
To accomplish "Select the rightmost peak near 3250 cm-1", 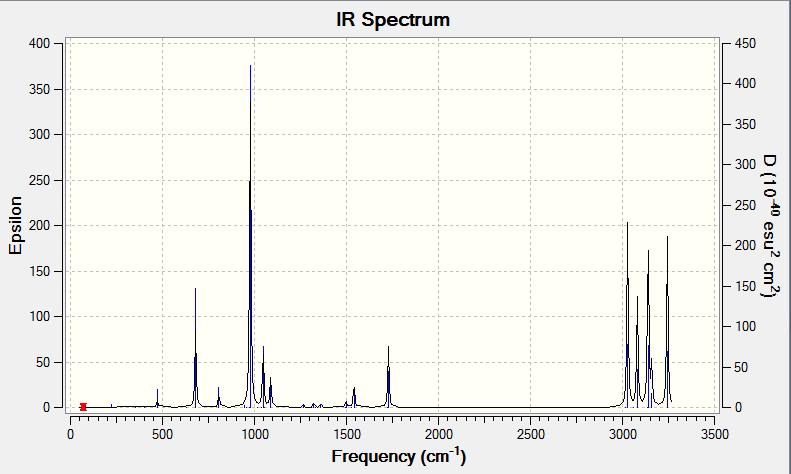I will (x=667, y=322).
